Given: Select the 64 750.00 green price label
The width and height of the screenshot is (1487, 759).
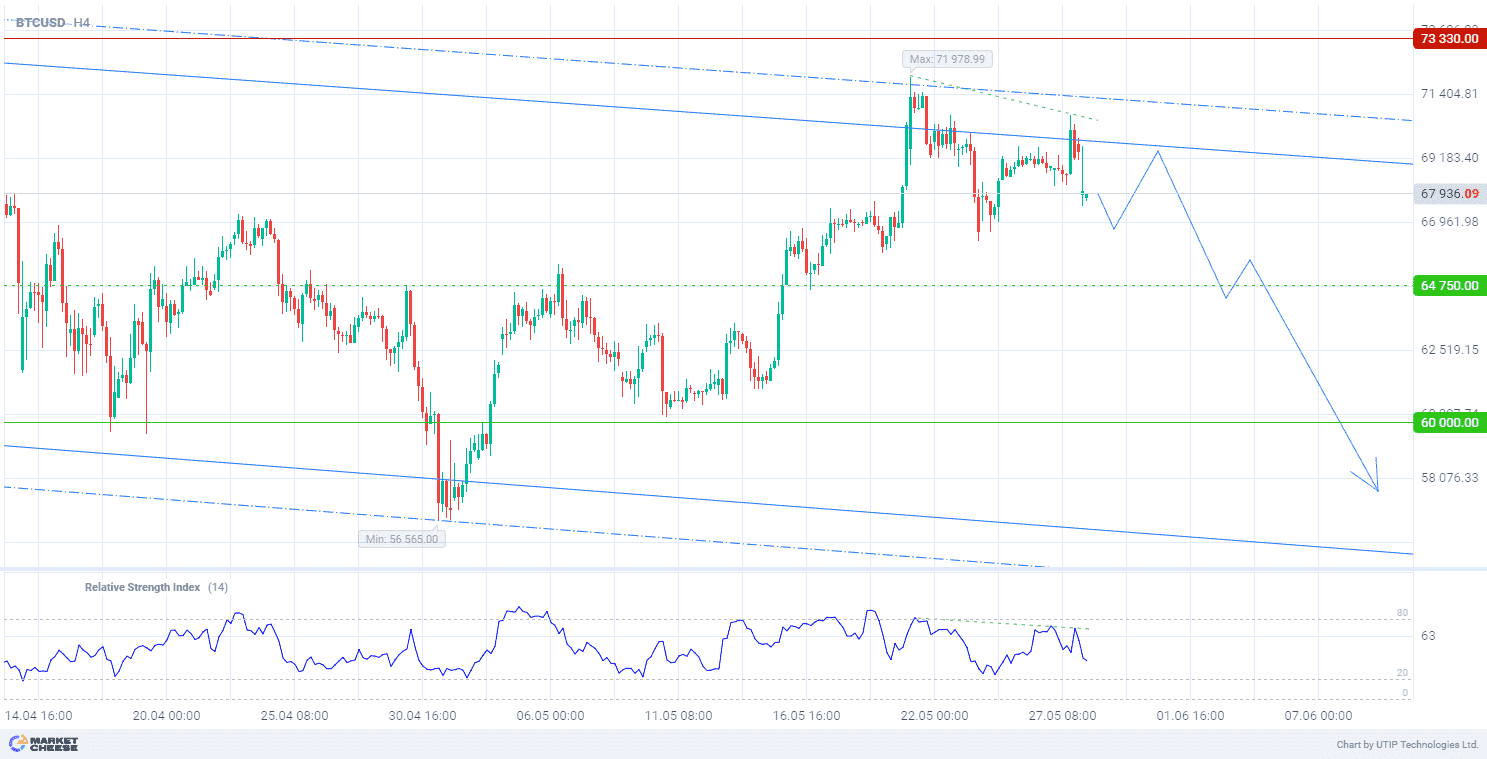Looking at the screenshot, I should pyautogui.click(x=1449, y=286).
